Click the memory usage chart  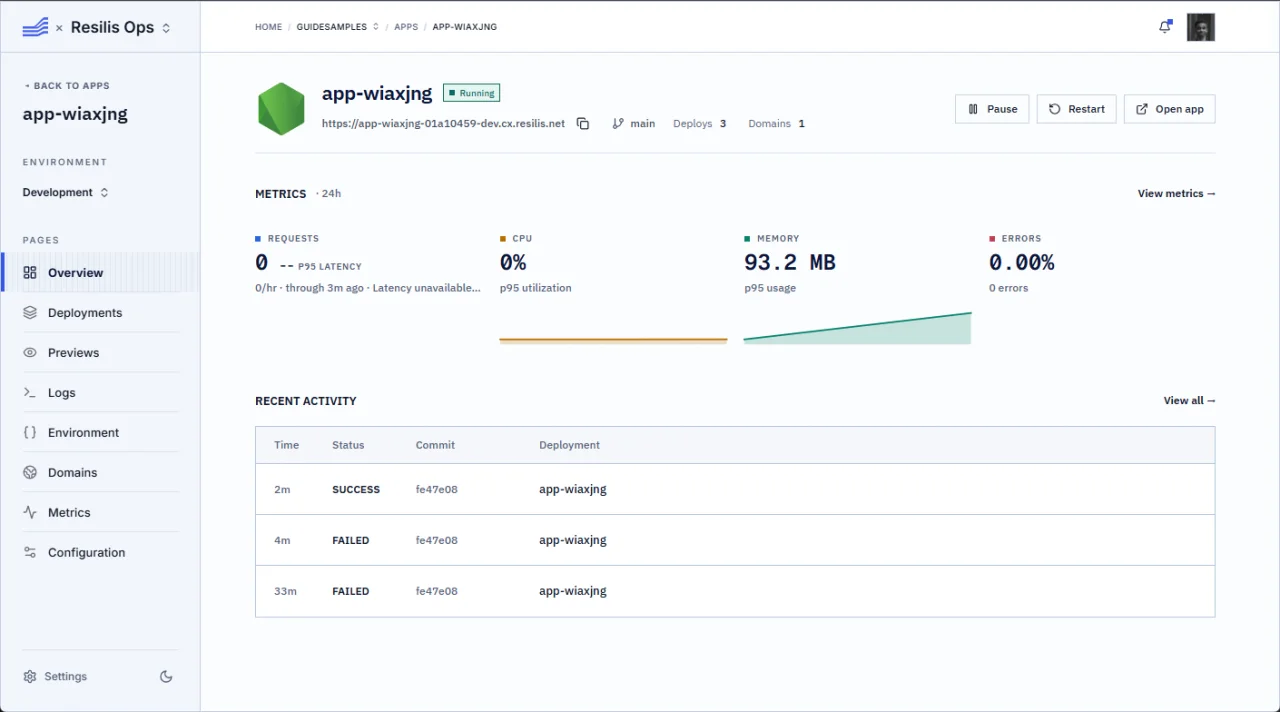(x=858, y=328)
